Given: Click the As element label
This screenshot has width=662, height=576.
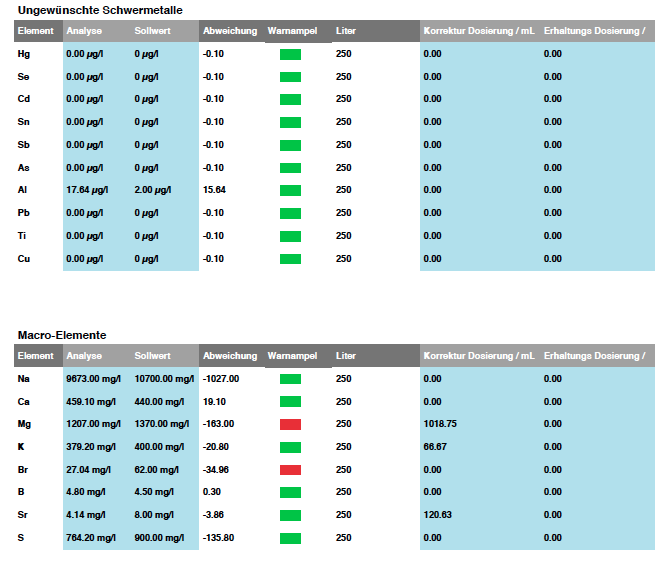Looking at the screenshot, I should pyautogui.click(x=23, y=168).
